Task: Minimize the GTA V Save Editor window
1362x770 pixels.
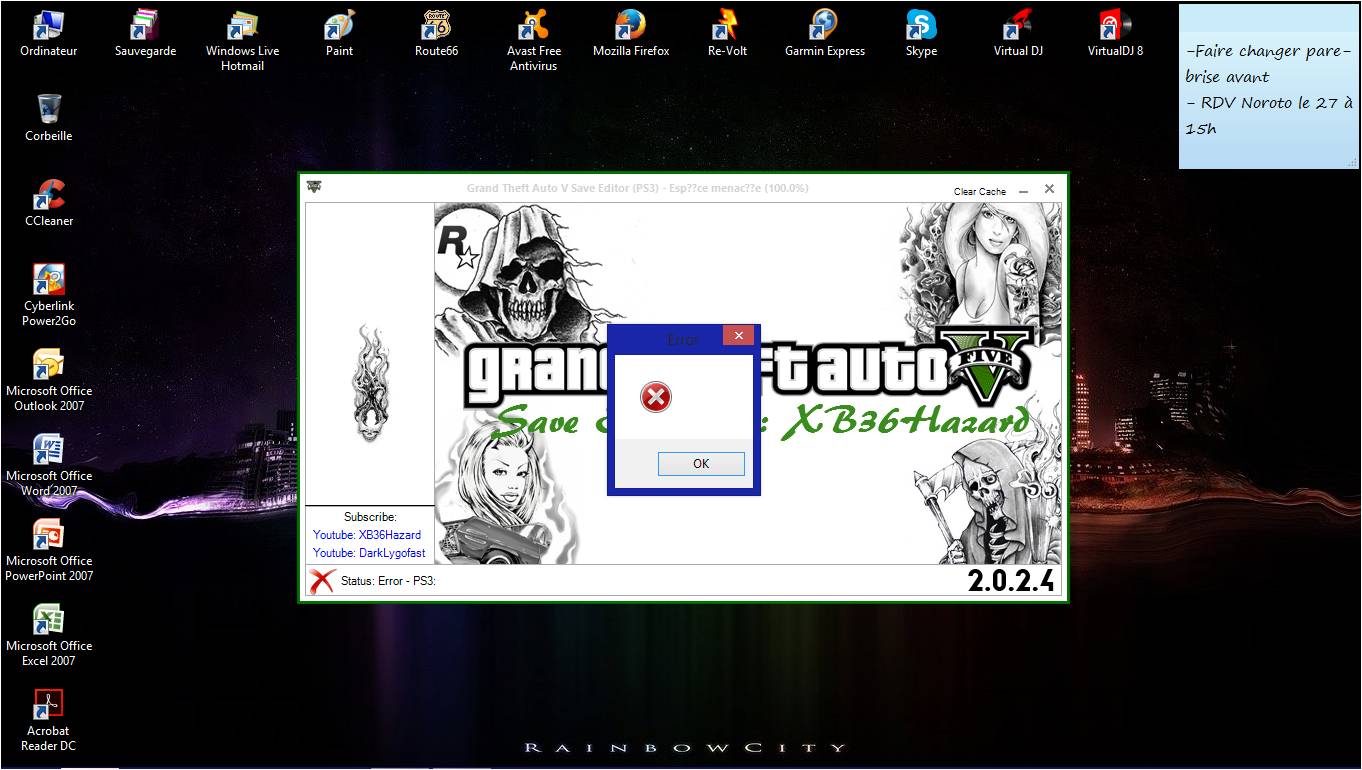Action: (x=1023, y=190)
